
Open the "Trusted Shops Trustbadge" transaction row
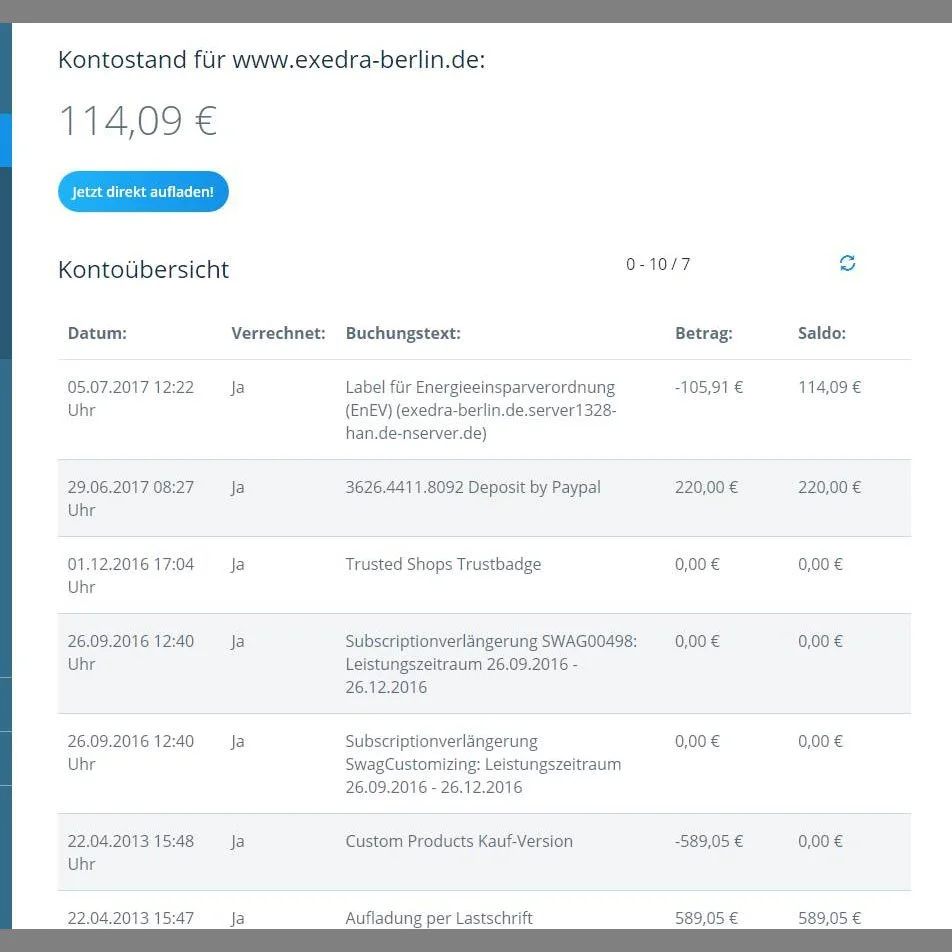tap(443, 564)
